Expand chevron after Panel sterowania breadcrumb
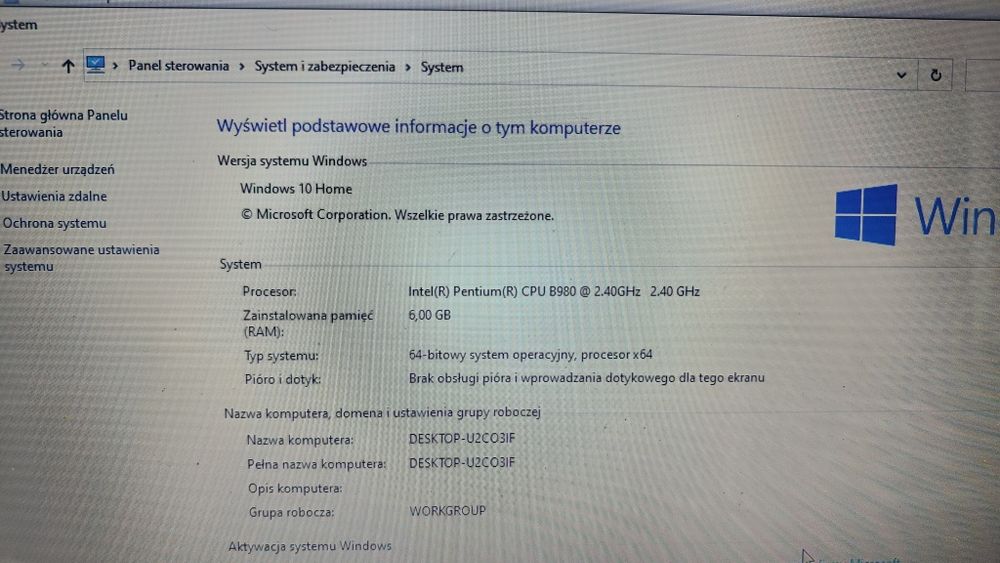Image resolution: width=1000 pixels, height=563 pixels. [242, 66]
